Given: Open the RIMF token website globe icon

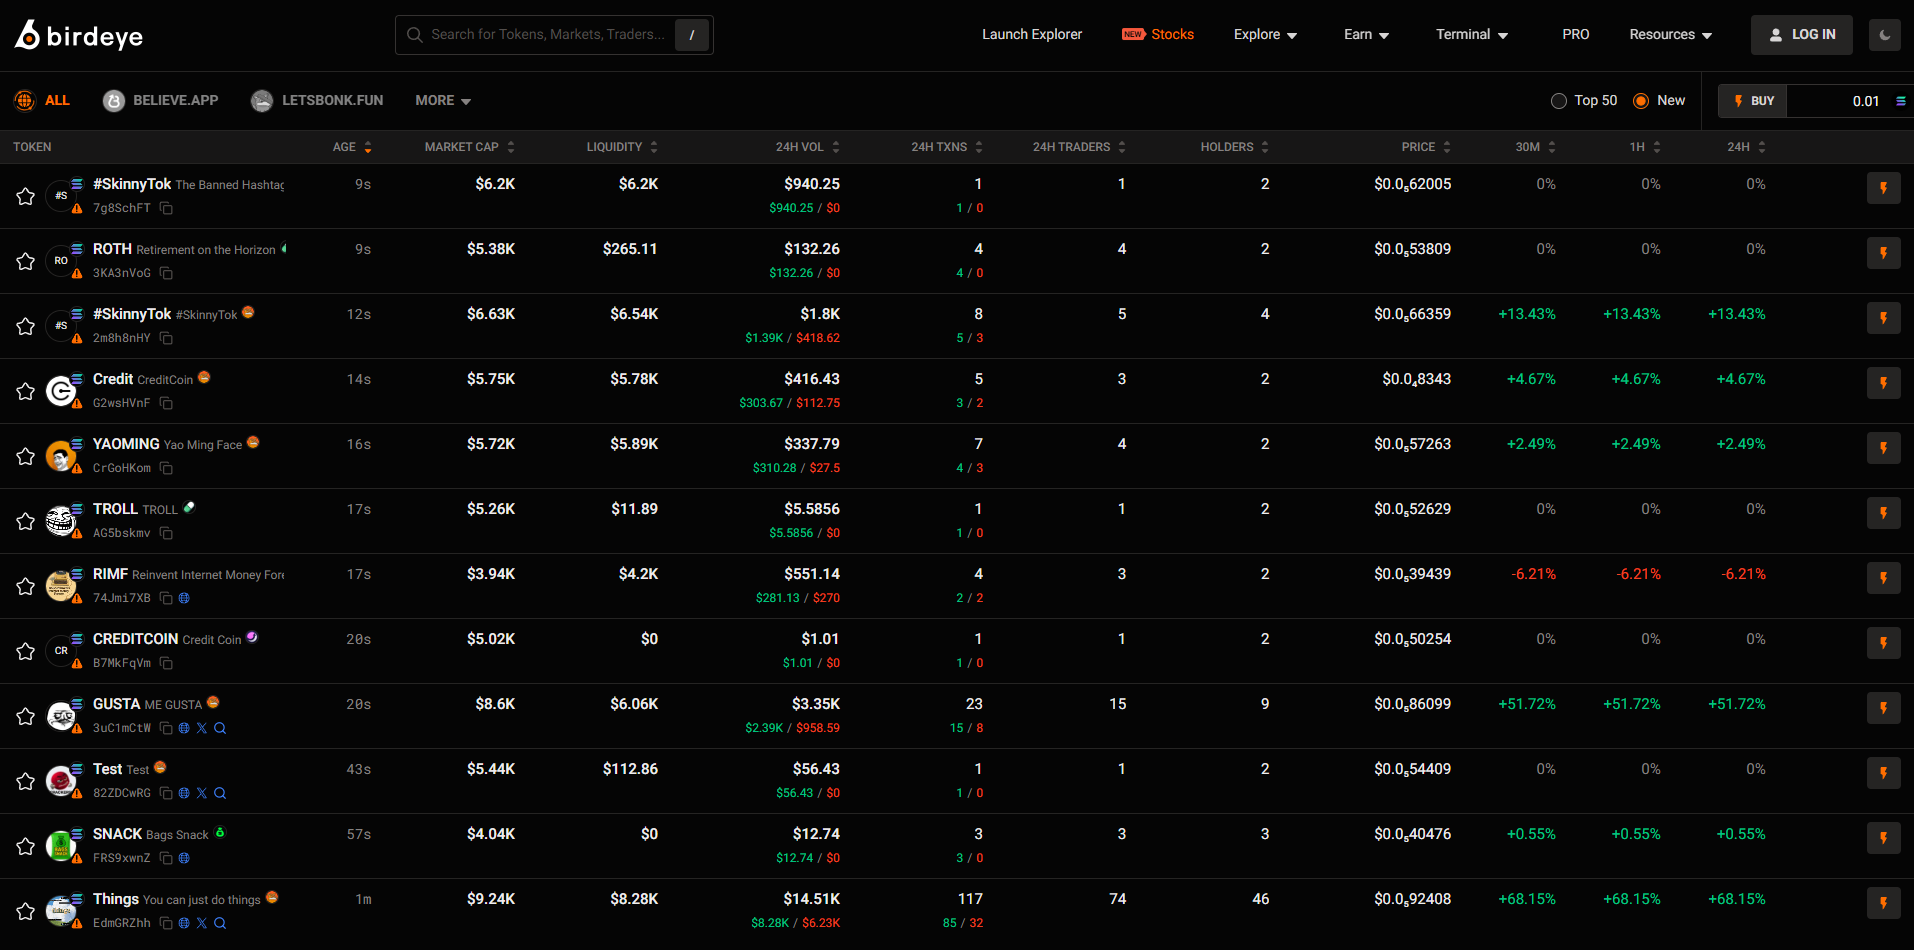Looking at the screenshot, I should tap(184, 598).
